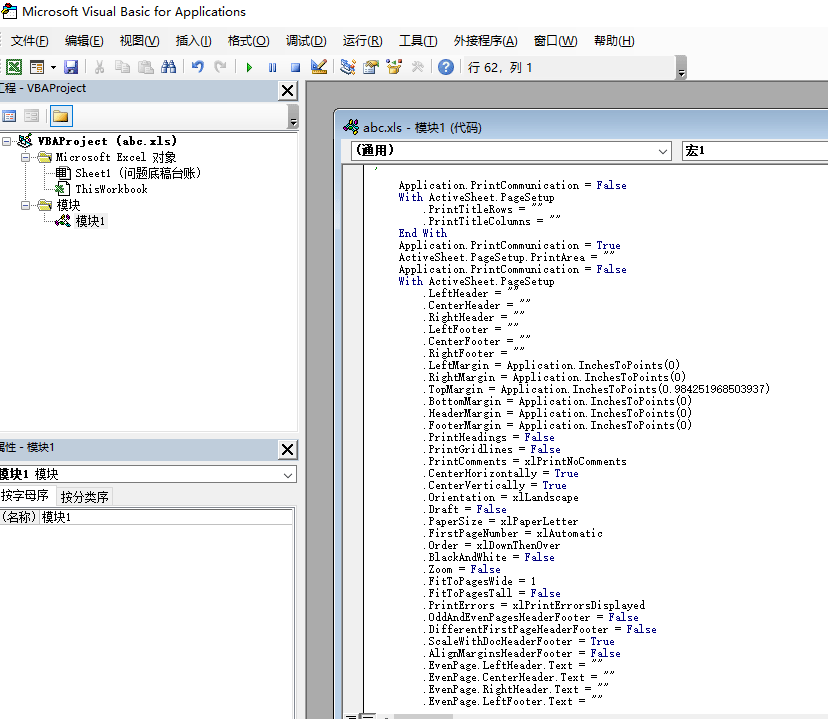Save abc.xls with the Save icon
The height and width of the screenshot is (719, 828).
tap(70, 66)
